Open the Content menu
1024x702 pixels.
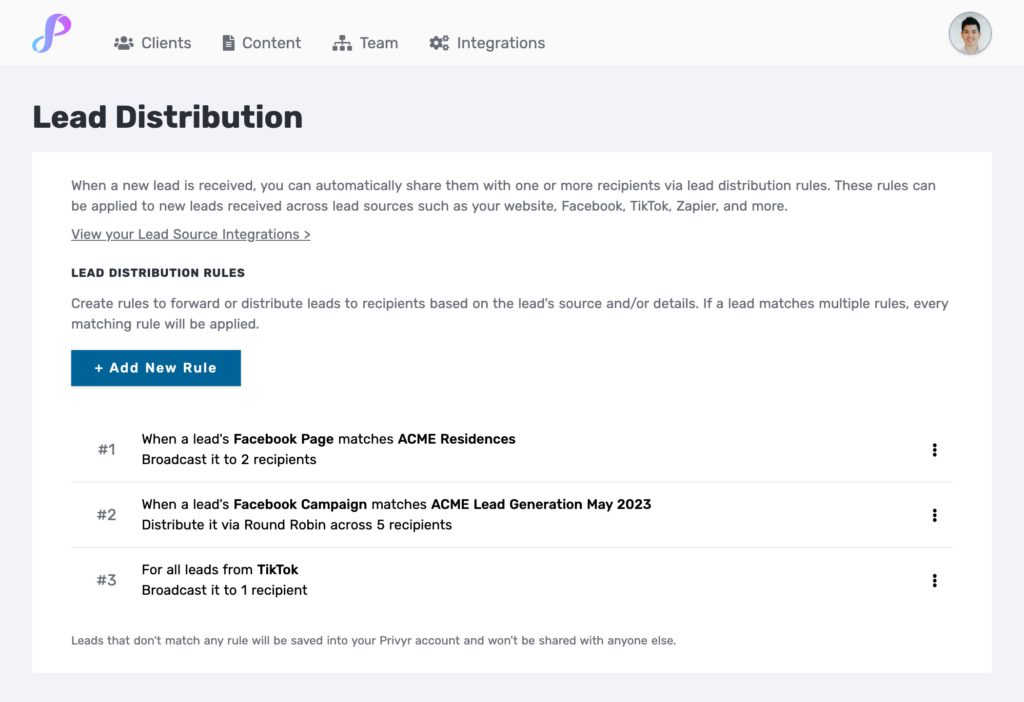pyautogui.click(x=261, y=43)
